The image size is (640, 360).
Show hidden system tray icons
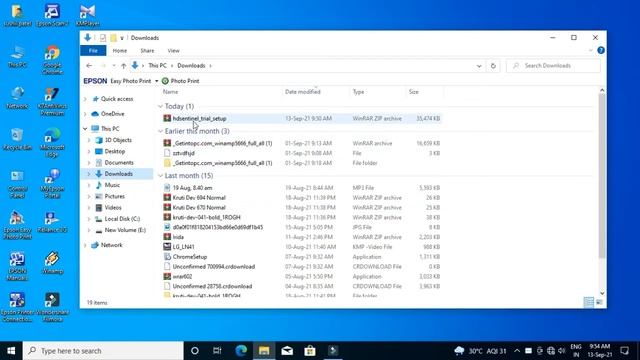517,351
